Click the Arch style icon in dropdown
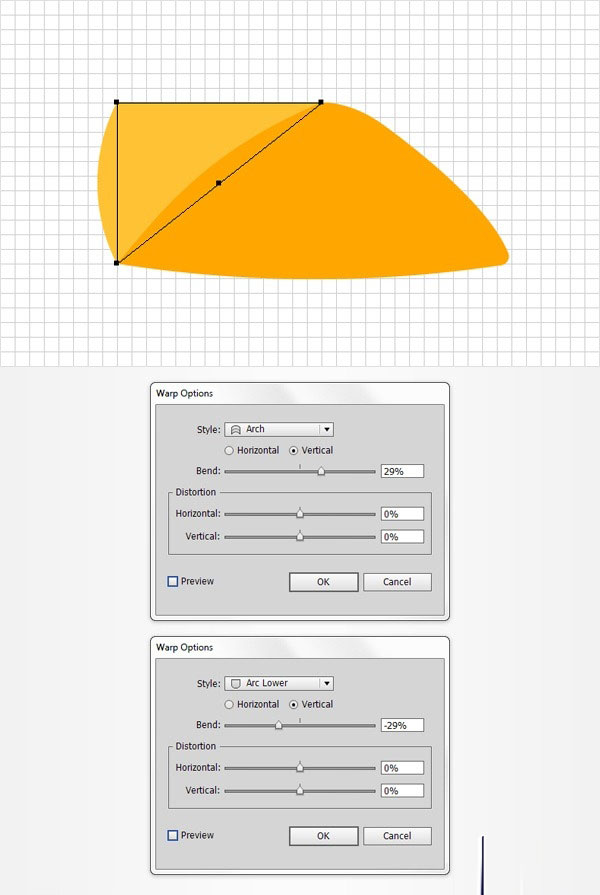Viewport: 600px width, 895px height. point(235,429)
